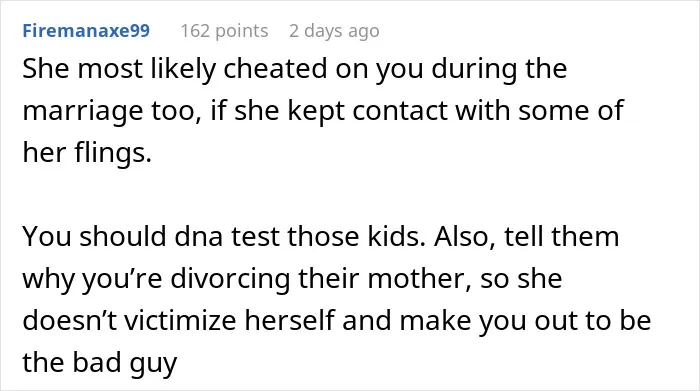
Task: Click the word mother in the comment
Action: click(x=419, y=279)
